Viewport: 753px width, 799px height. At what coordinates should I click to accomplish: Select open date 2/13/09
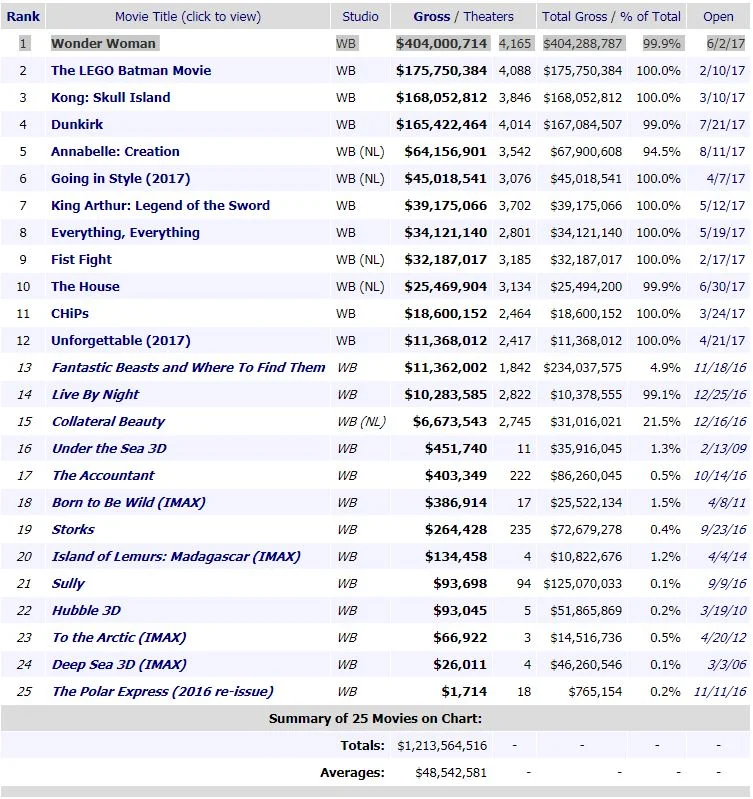pos(723,448)
